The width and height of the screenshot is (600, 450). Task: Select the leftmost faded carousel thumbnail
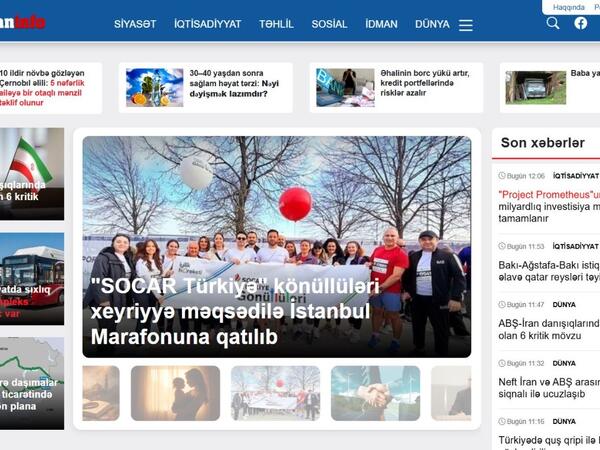101,393
